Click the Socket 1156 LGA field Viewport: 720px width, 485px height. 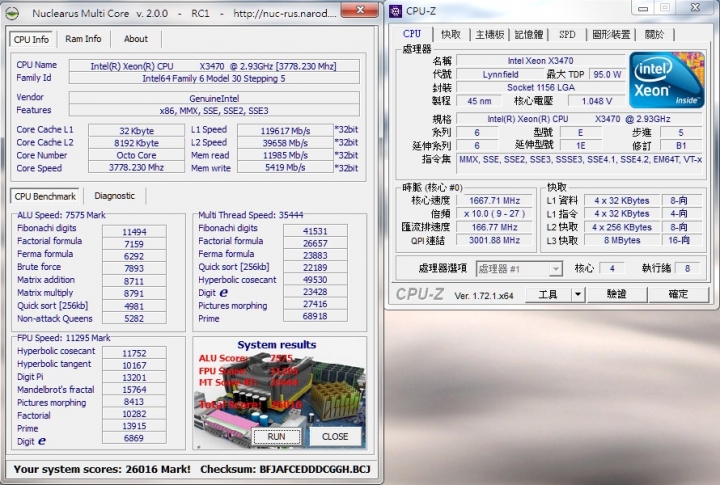(x=540, y=87)
